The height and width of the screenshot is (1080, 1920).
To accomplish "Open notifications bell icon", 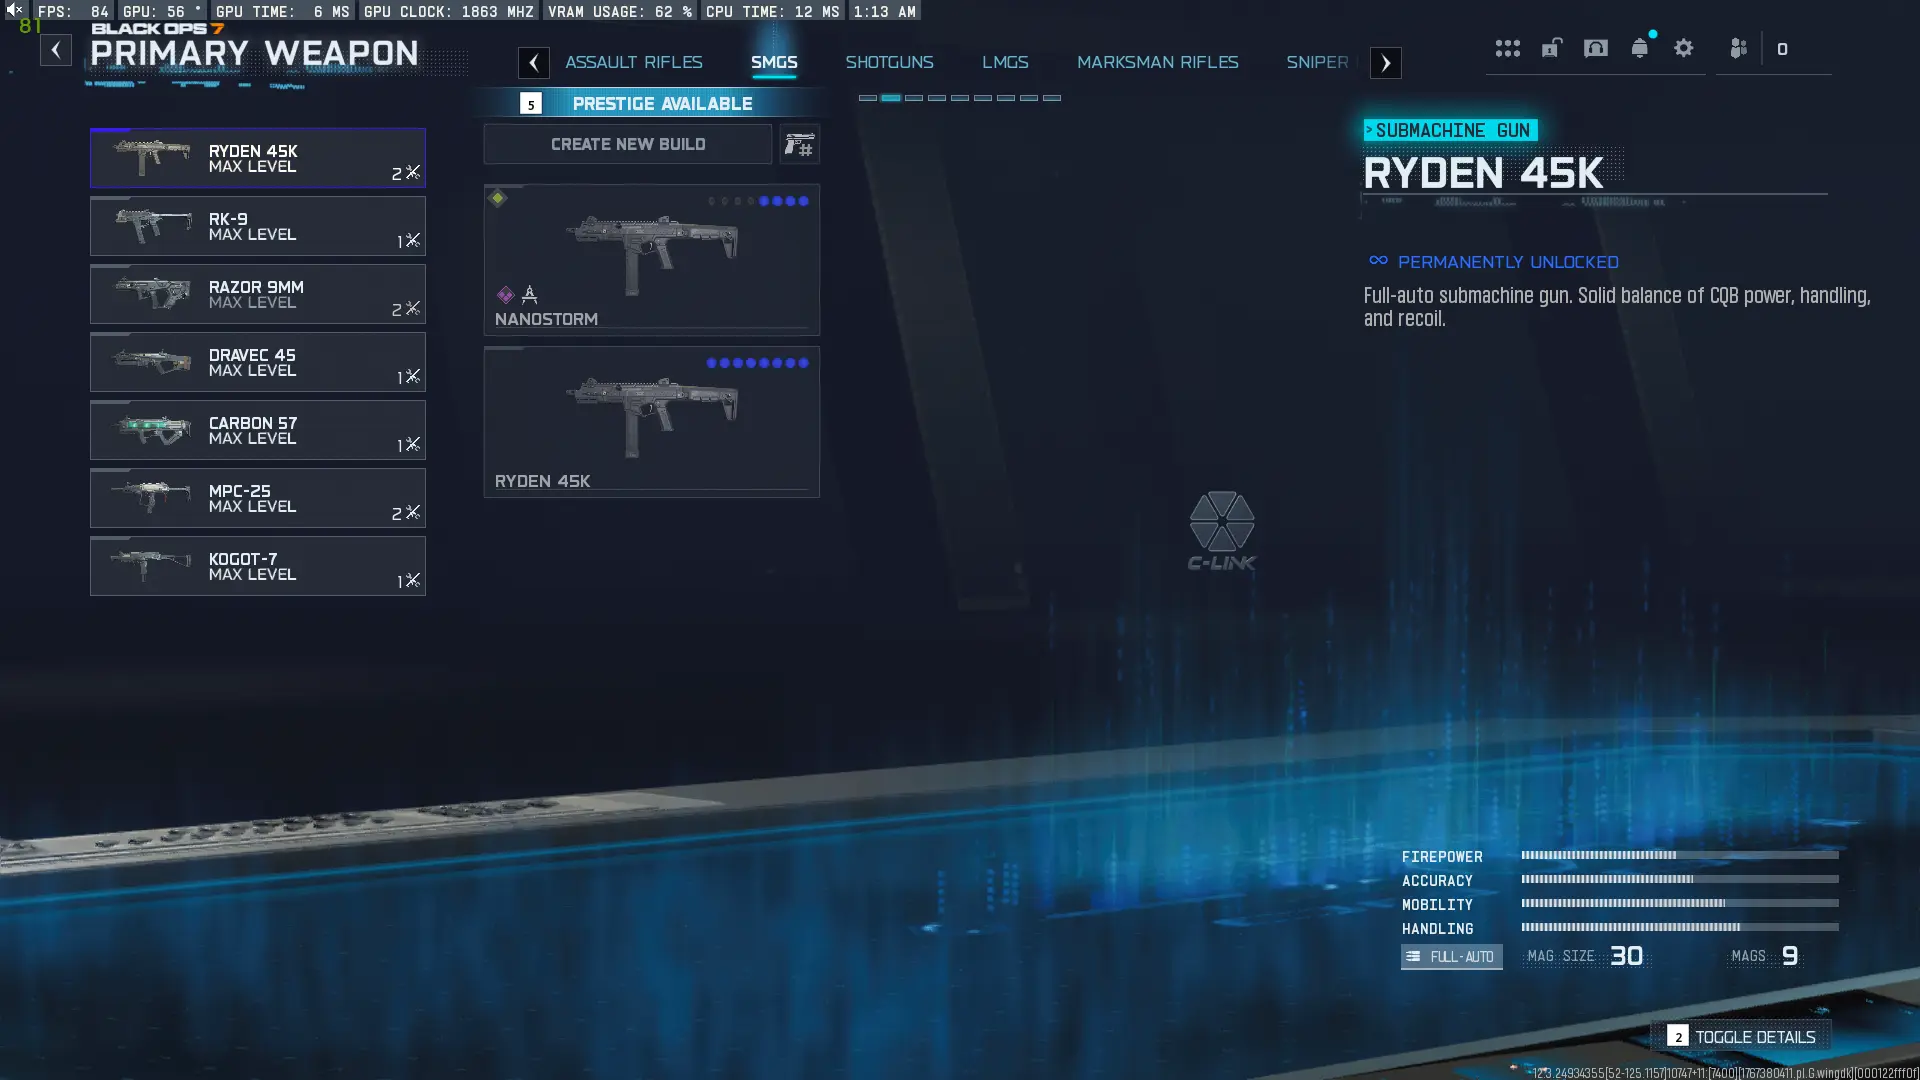I will pos(1639,48).
